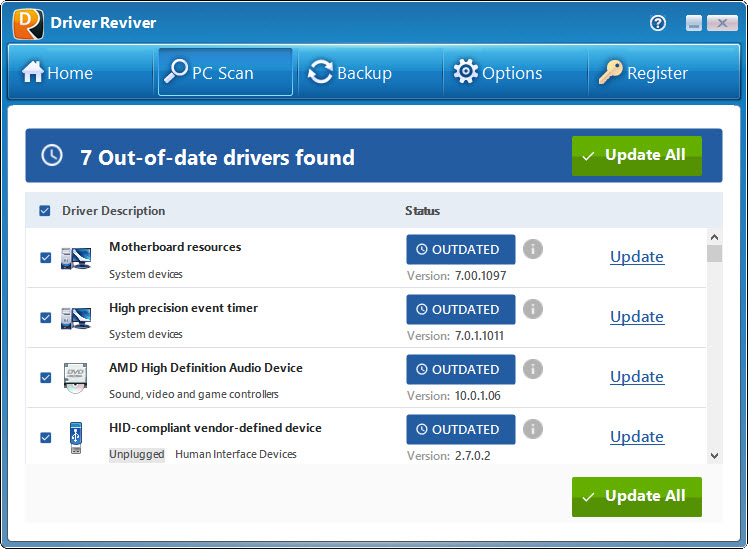The width and height of the screenshot is (748, 549).
Task: Minimize the Driver Reviver window
Action: (694, 23)
